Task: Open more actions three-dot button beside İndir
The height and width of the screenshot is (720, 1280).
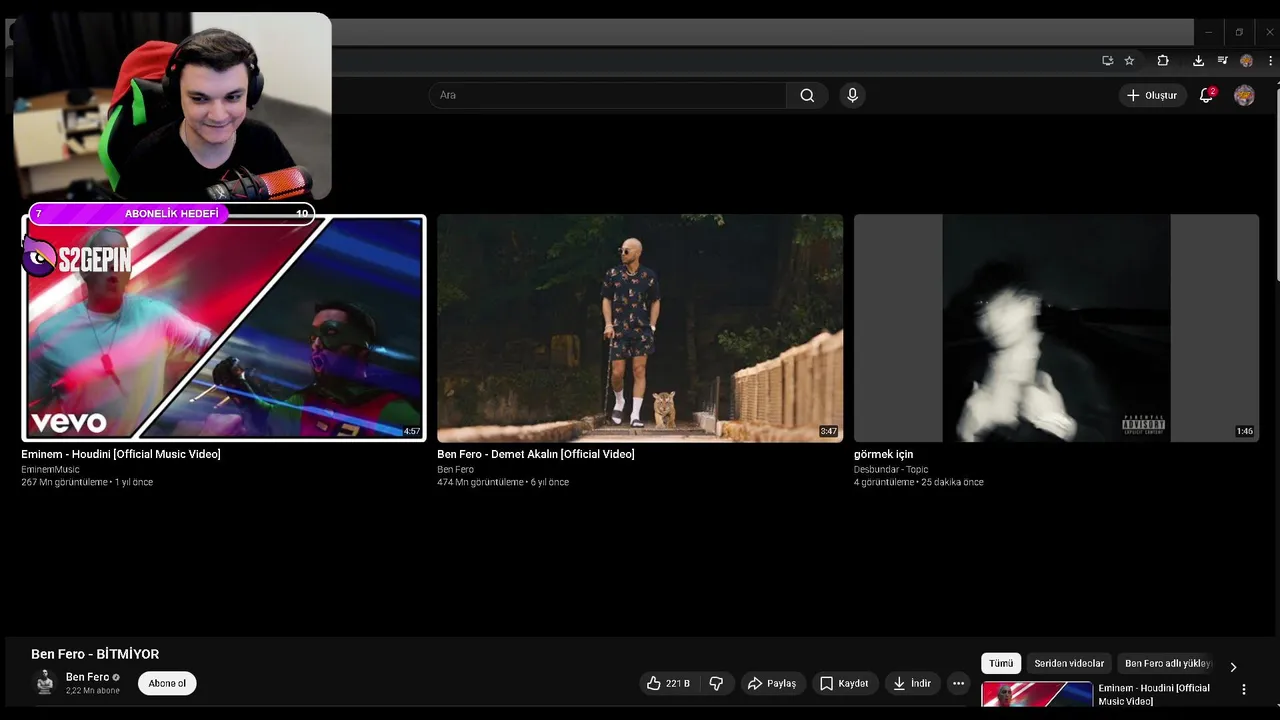Action: click(958, 683)
